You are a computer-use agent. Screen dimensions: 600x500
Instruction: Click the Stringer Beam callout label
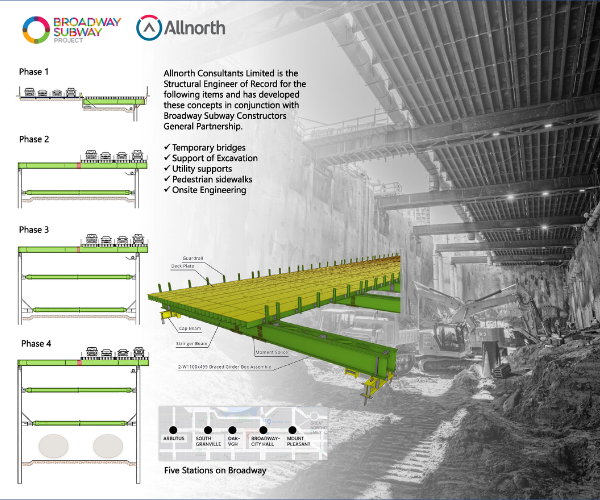click(191, 344)
